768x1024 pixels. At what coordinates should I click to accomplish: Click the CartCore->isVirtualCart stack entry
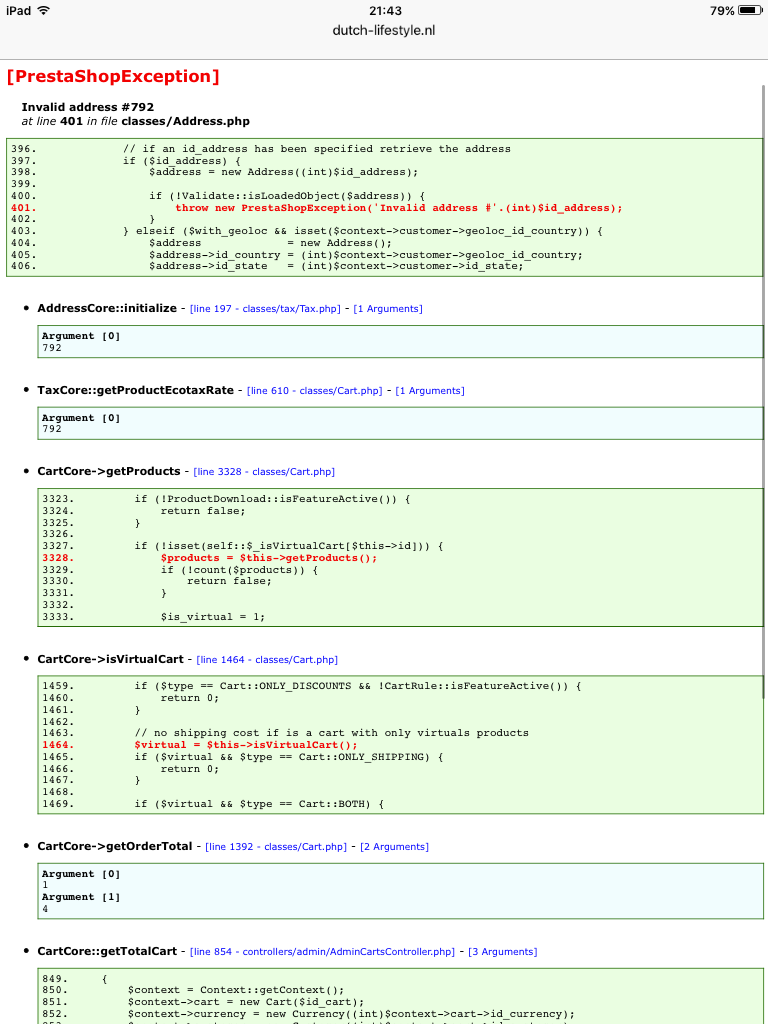110,659
